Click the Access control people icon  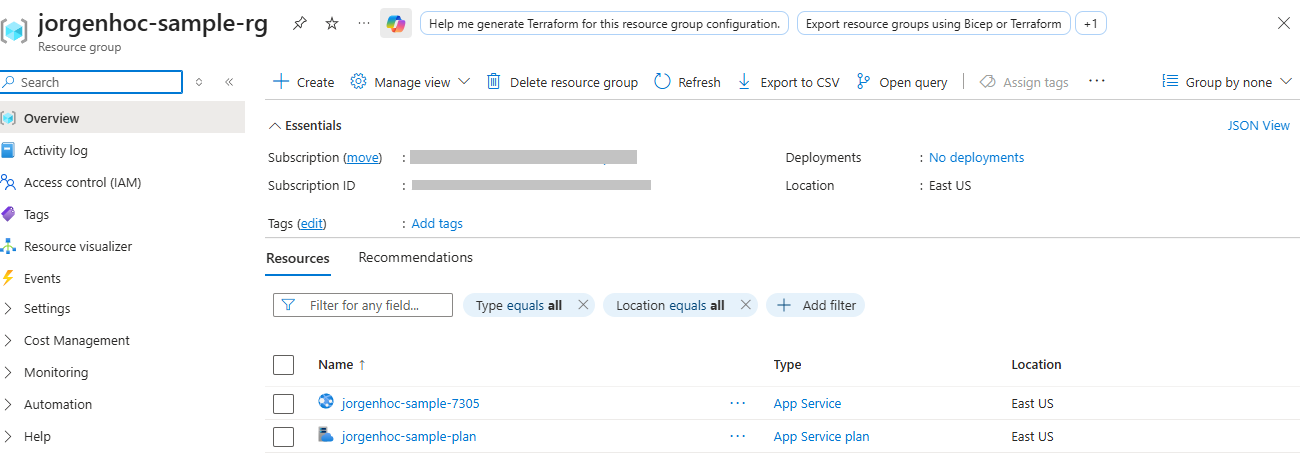coord(9,182)
